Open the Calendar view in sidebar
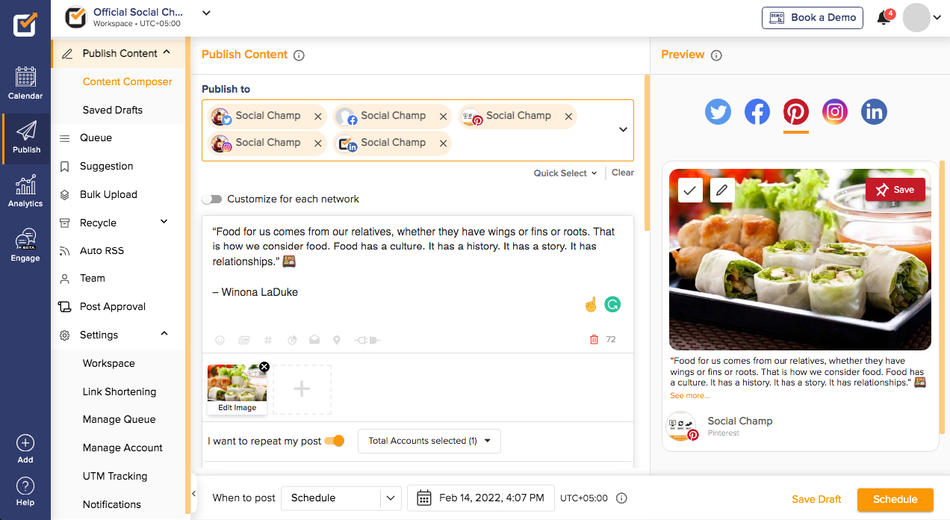This screenshot has height=520, width=950. click(25, 83)
